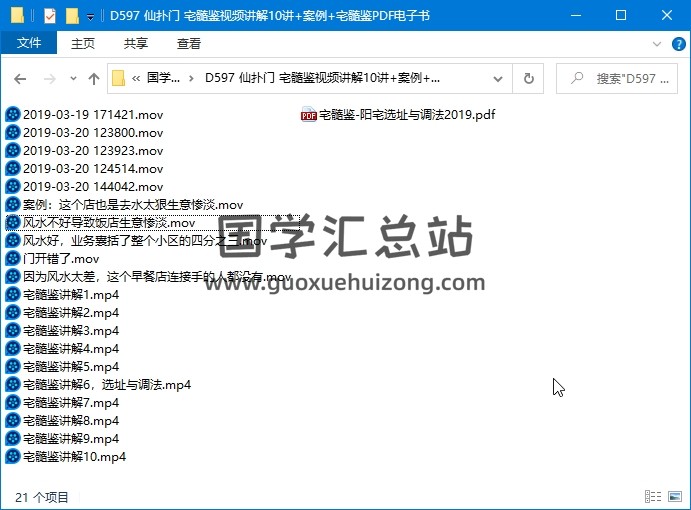The image size is (691, 510).
Task: Select the file 宅髓鉴讲解10.mp4
Action: click(73, 457)
